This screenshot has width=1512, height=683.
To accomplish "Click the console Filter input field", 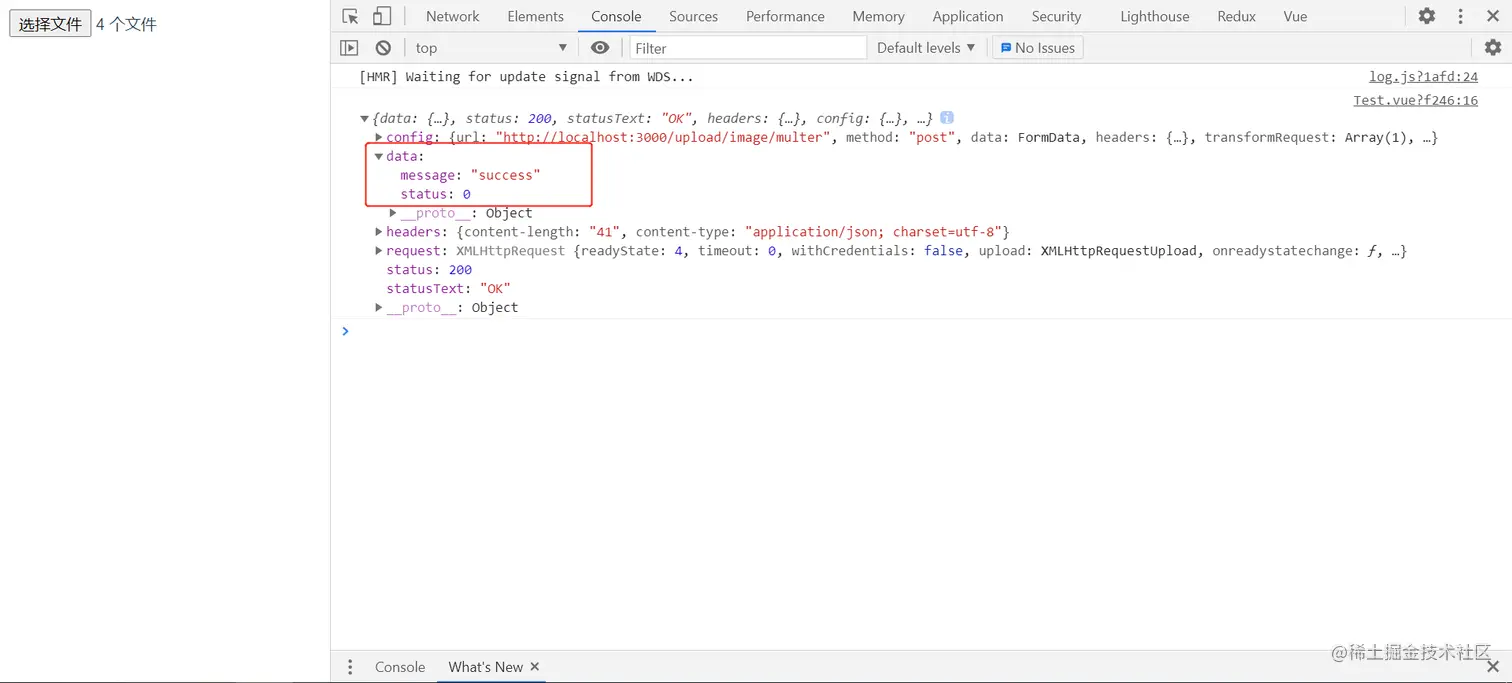I will point(748,47).
